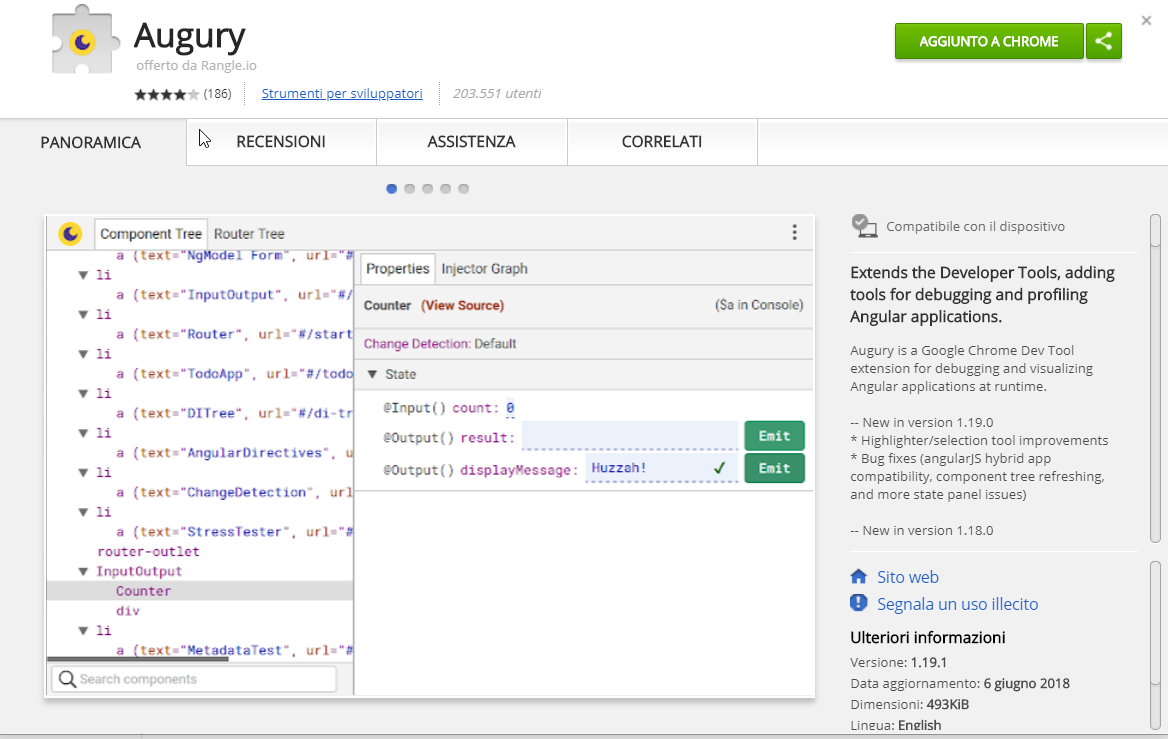Click the count input value 0
1168x739 pixels.
[510, 407]
